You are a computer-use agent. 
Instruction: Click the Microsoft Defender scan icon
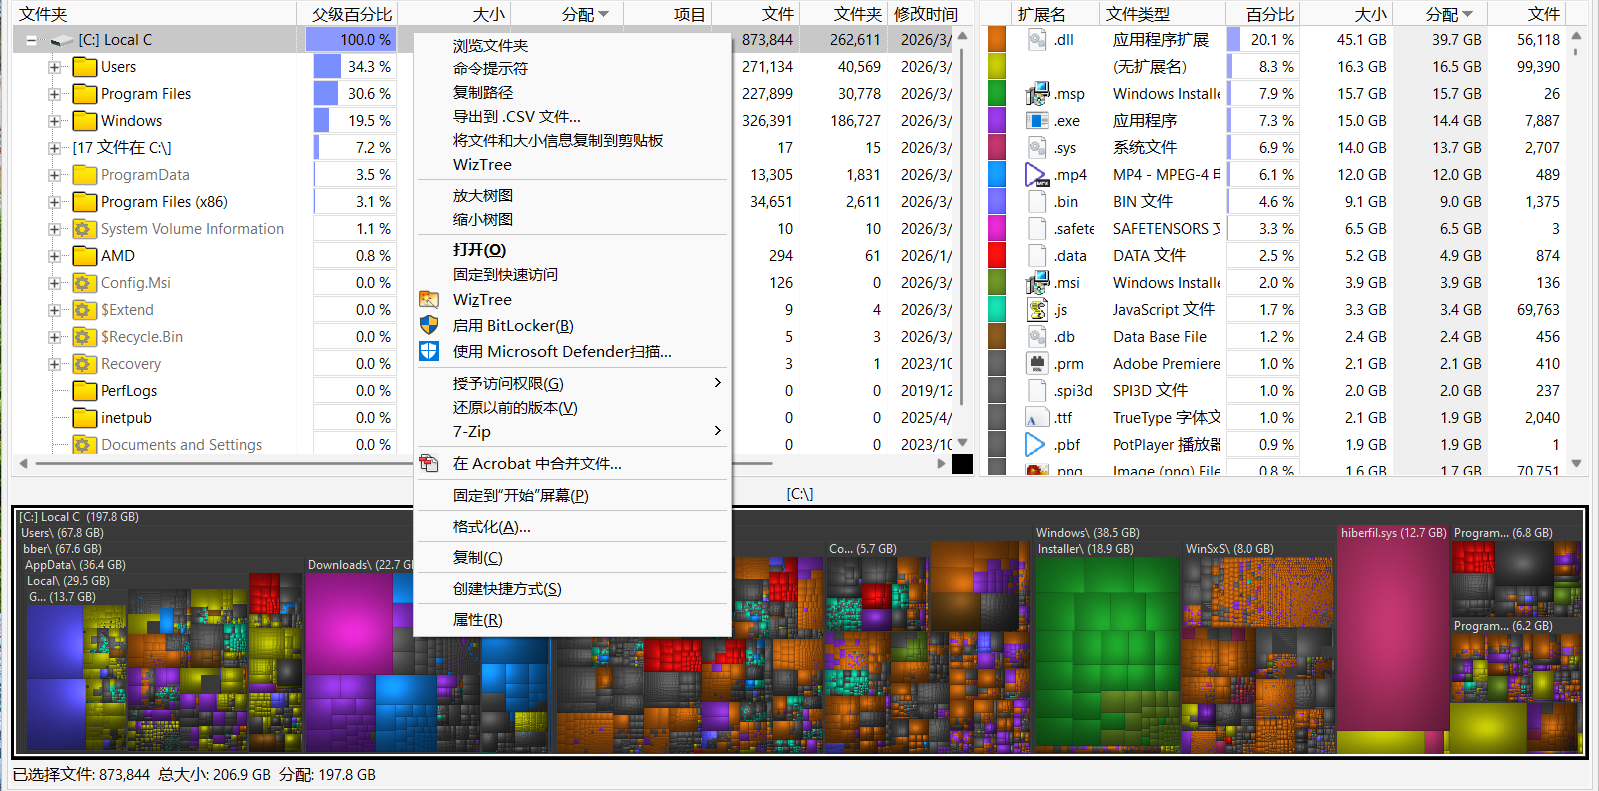(429, 351)
